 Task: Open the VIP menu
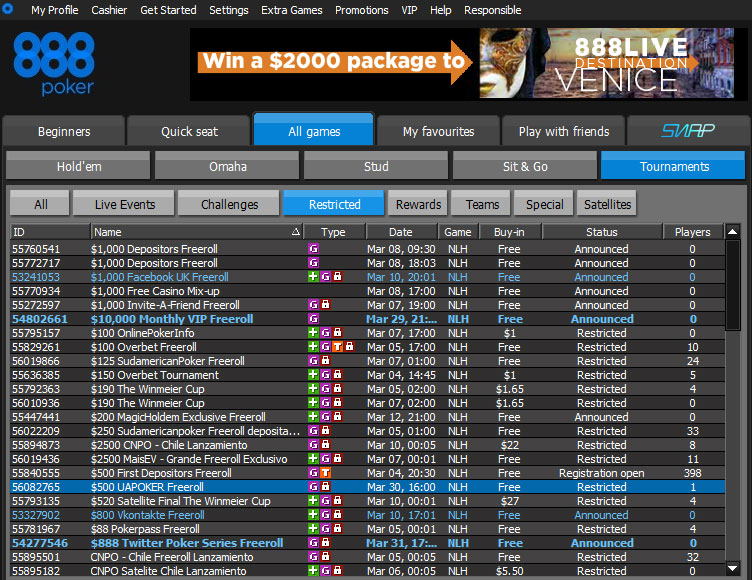[409, 10]
